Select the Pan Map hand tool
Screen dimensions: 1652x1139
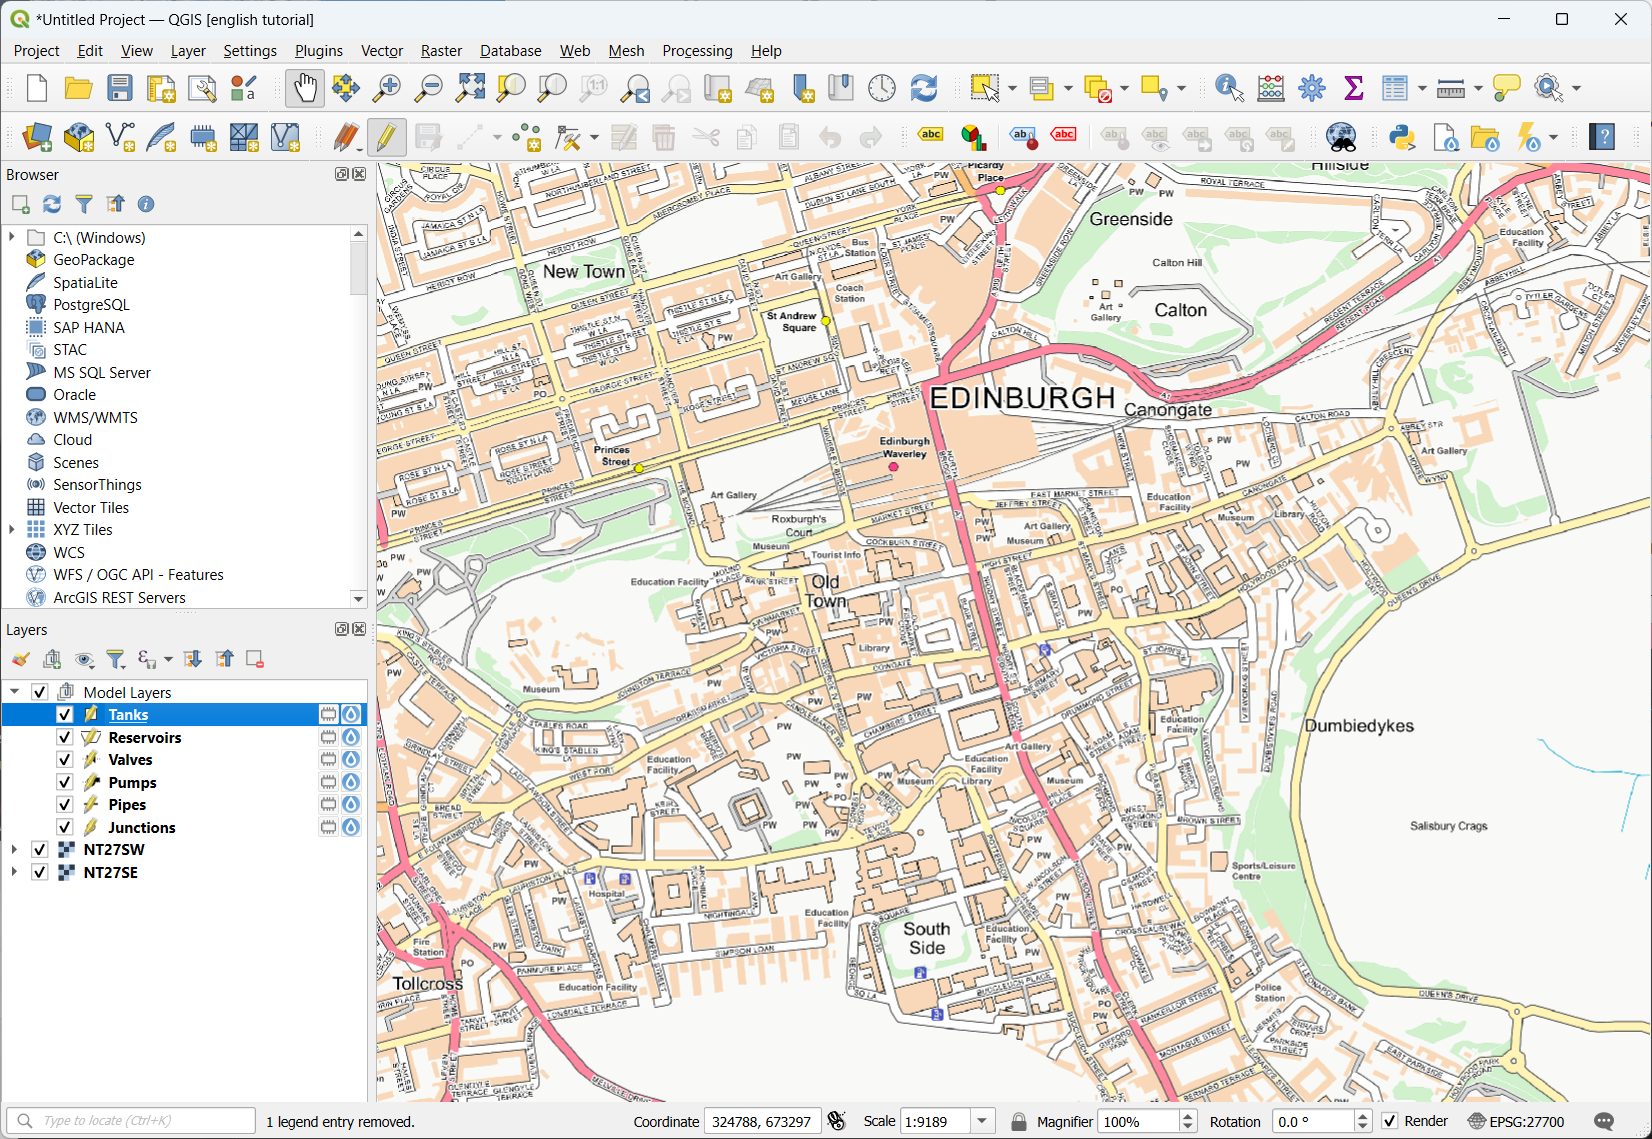click(305, 88)
